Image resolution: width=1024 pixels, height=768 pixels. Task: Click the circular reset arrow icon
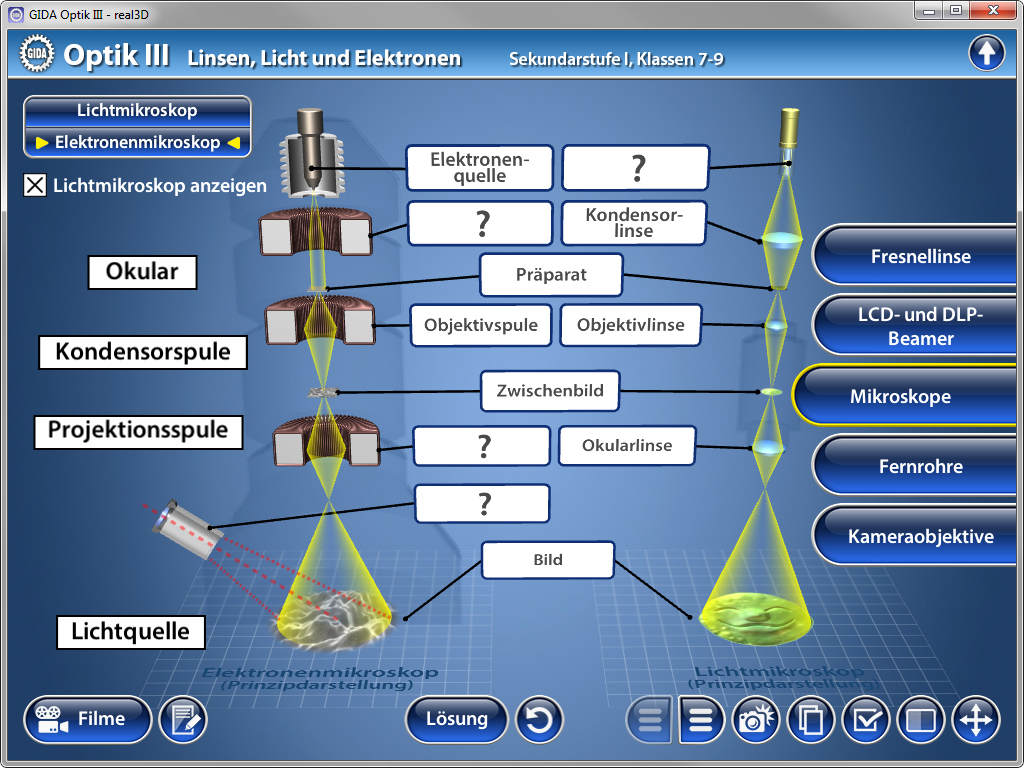tap(539, 719)
